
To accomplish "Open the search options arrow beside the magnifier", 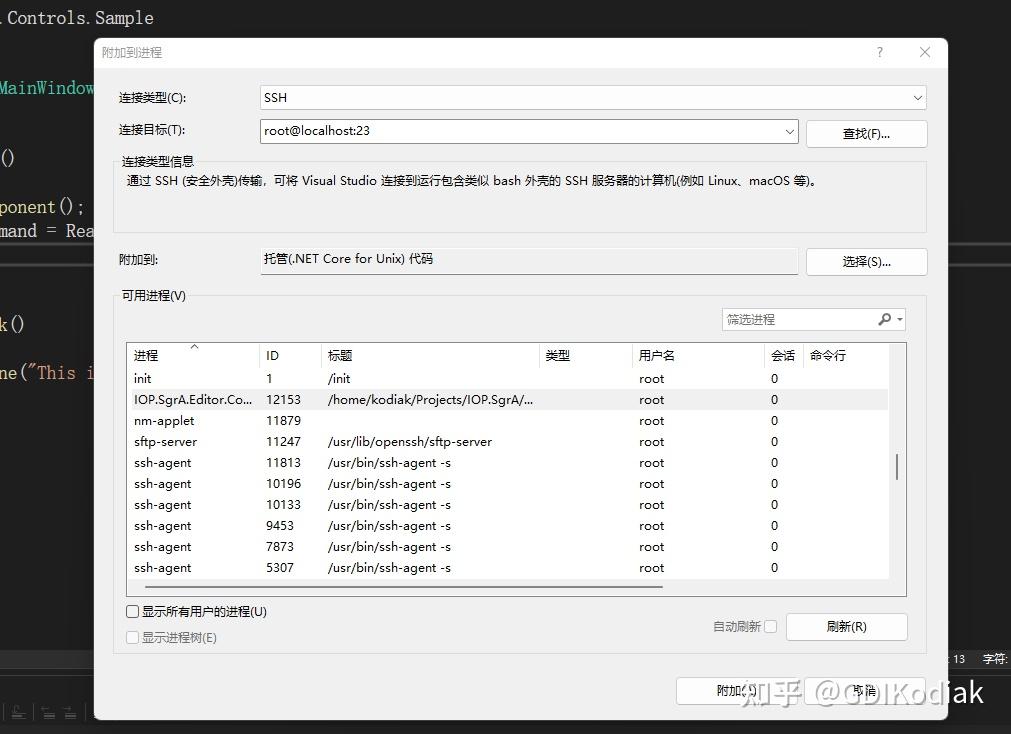I will click(899, 318).
